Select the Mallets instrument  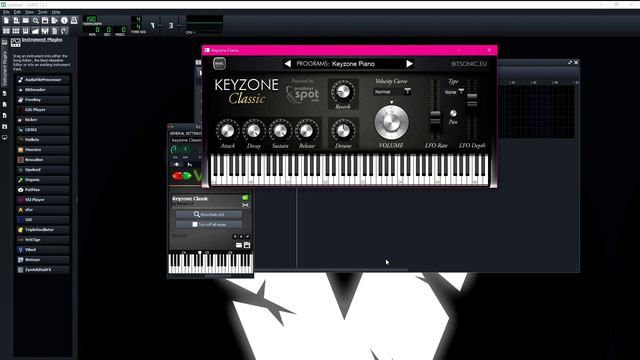tap(43, 140)
